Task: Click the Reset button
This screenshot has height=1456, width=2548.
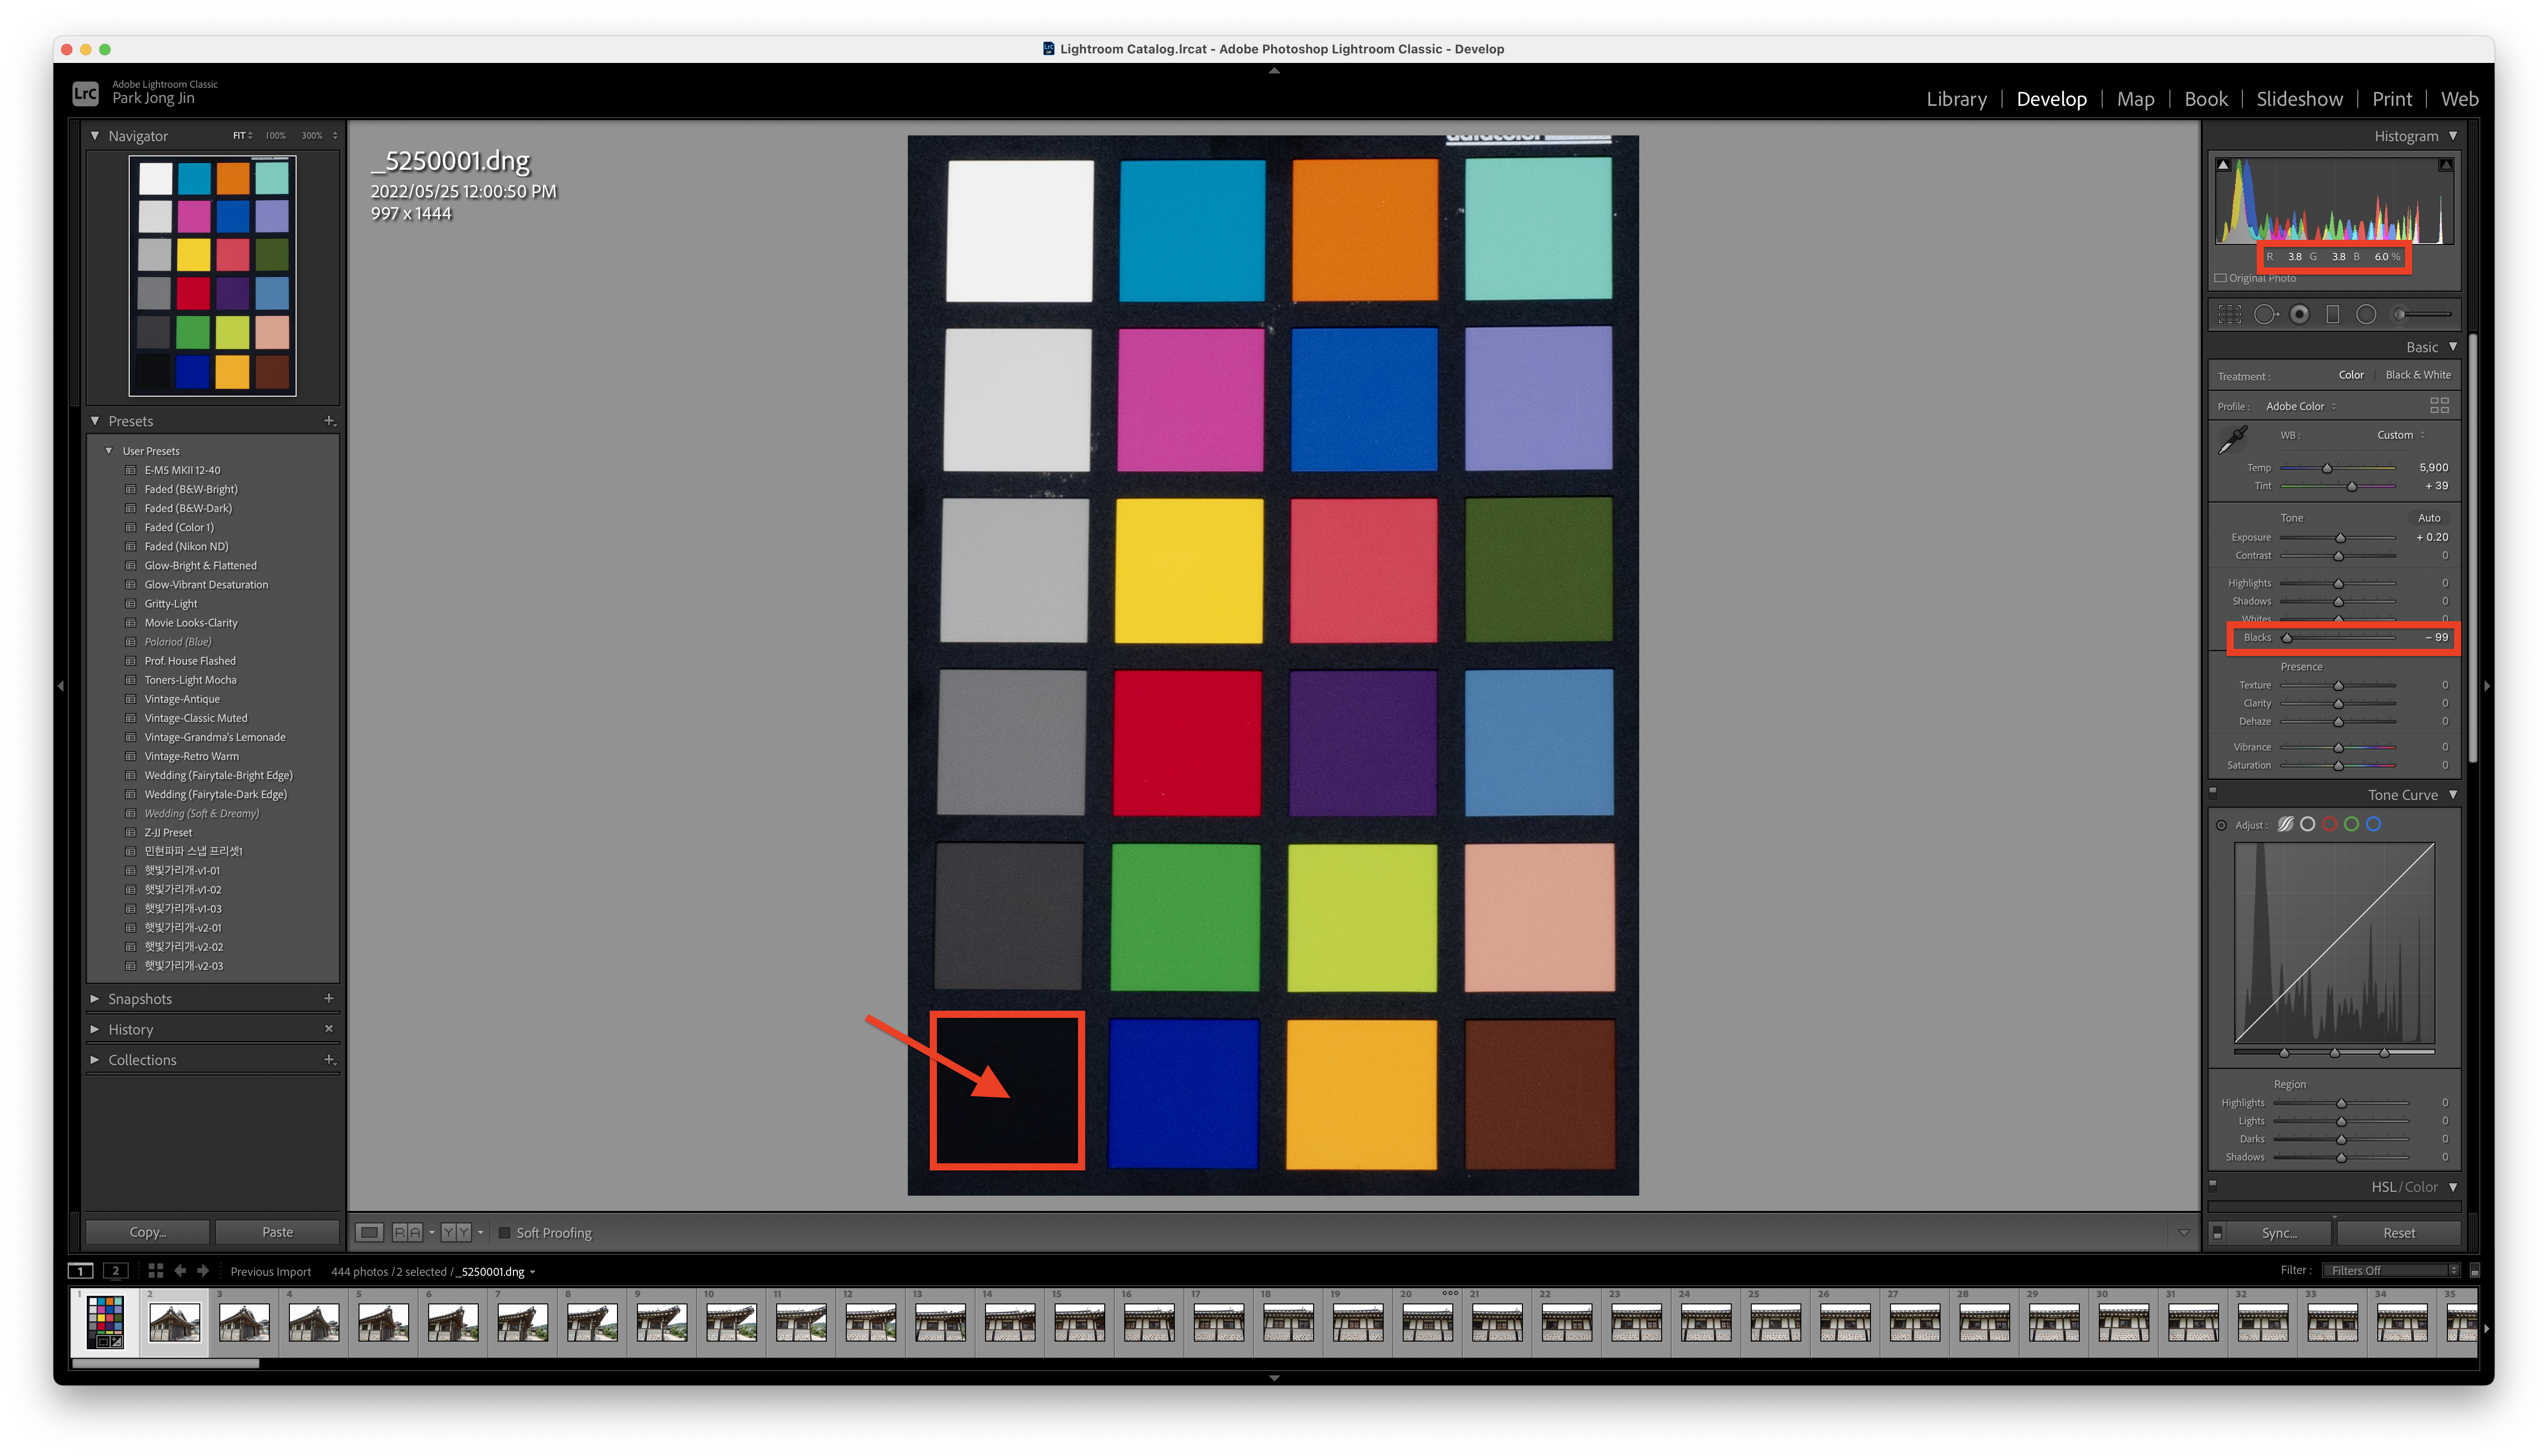Action: (2398, 1233)
